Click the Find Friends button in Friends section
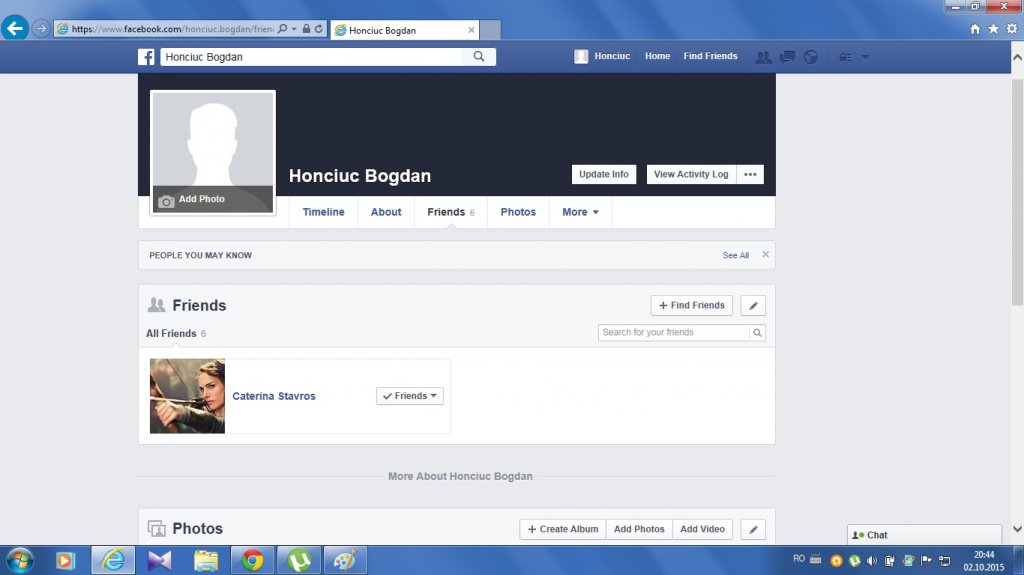Image resolution: width=1024 pixels, height=575 pixels. (692, 305)
